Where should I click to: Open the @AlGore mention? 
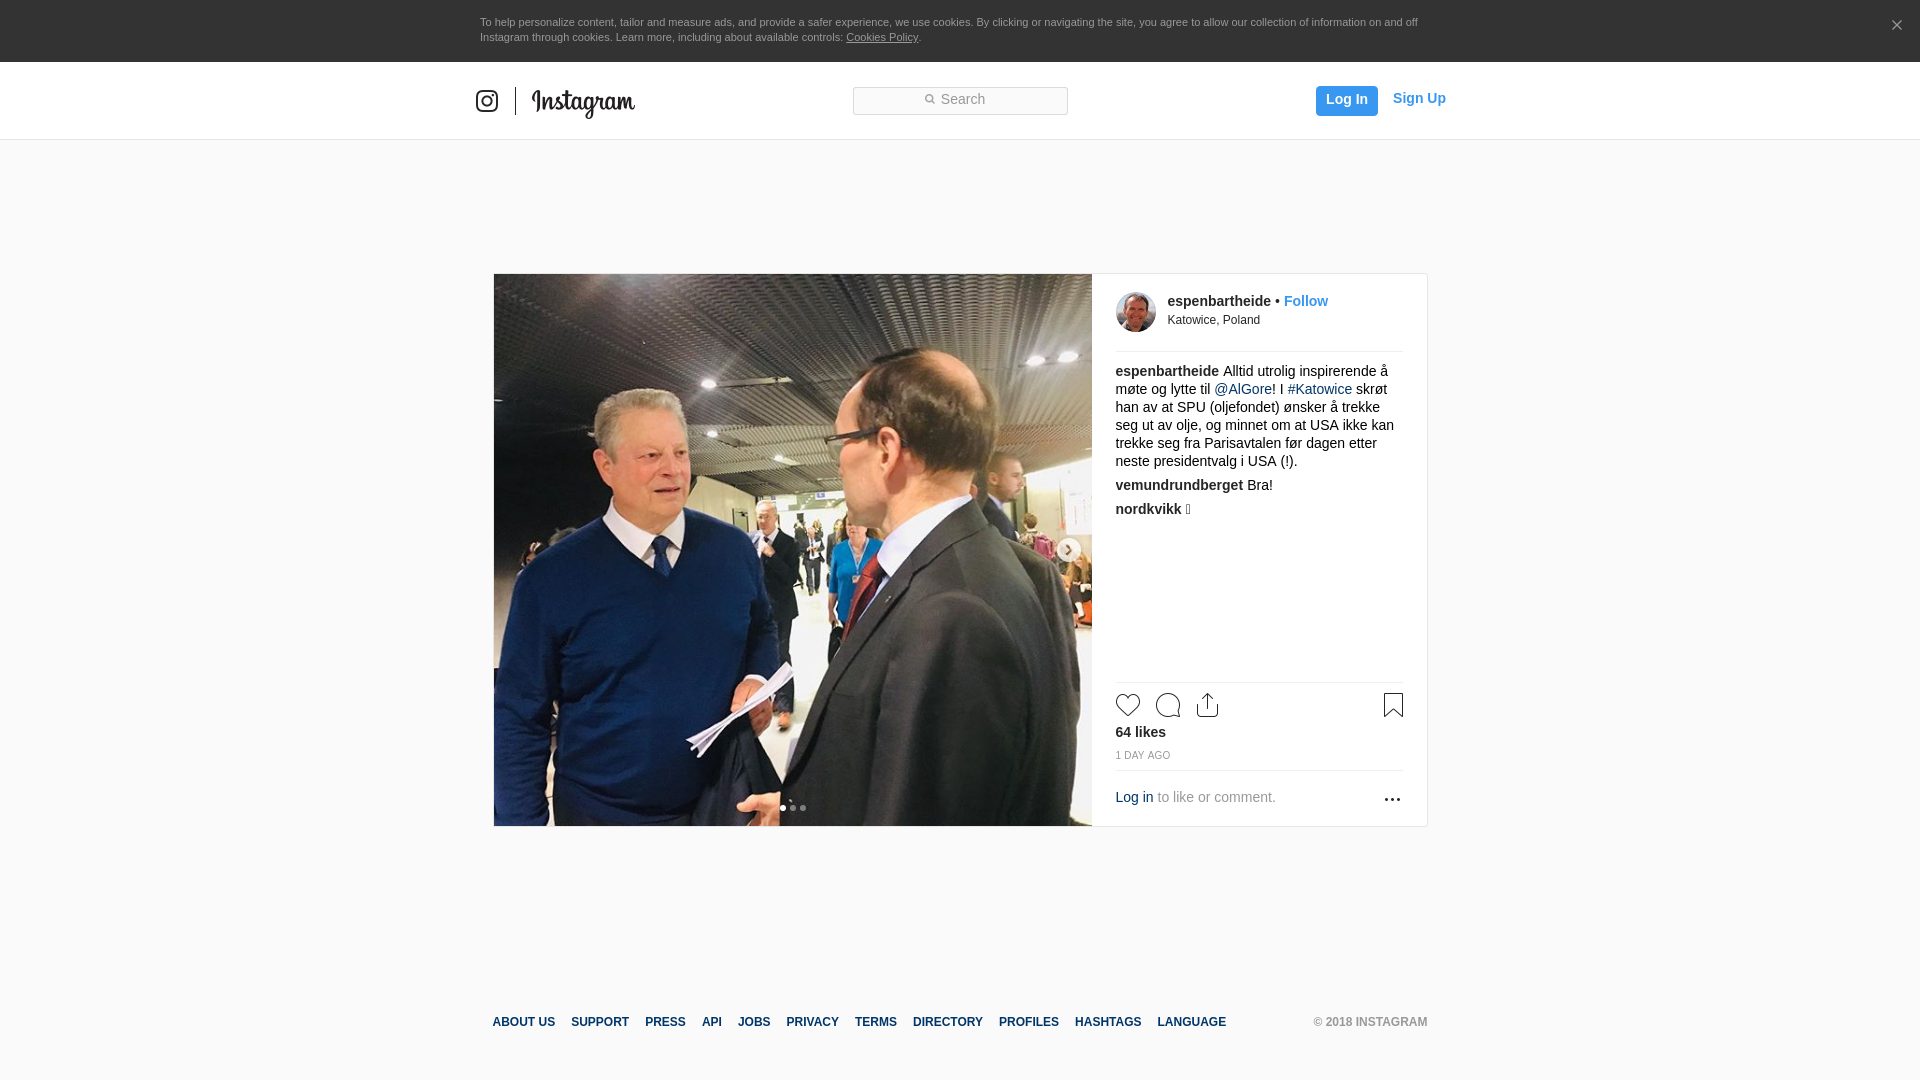tap(1243, 389)
